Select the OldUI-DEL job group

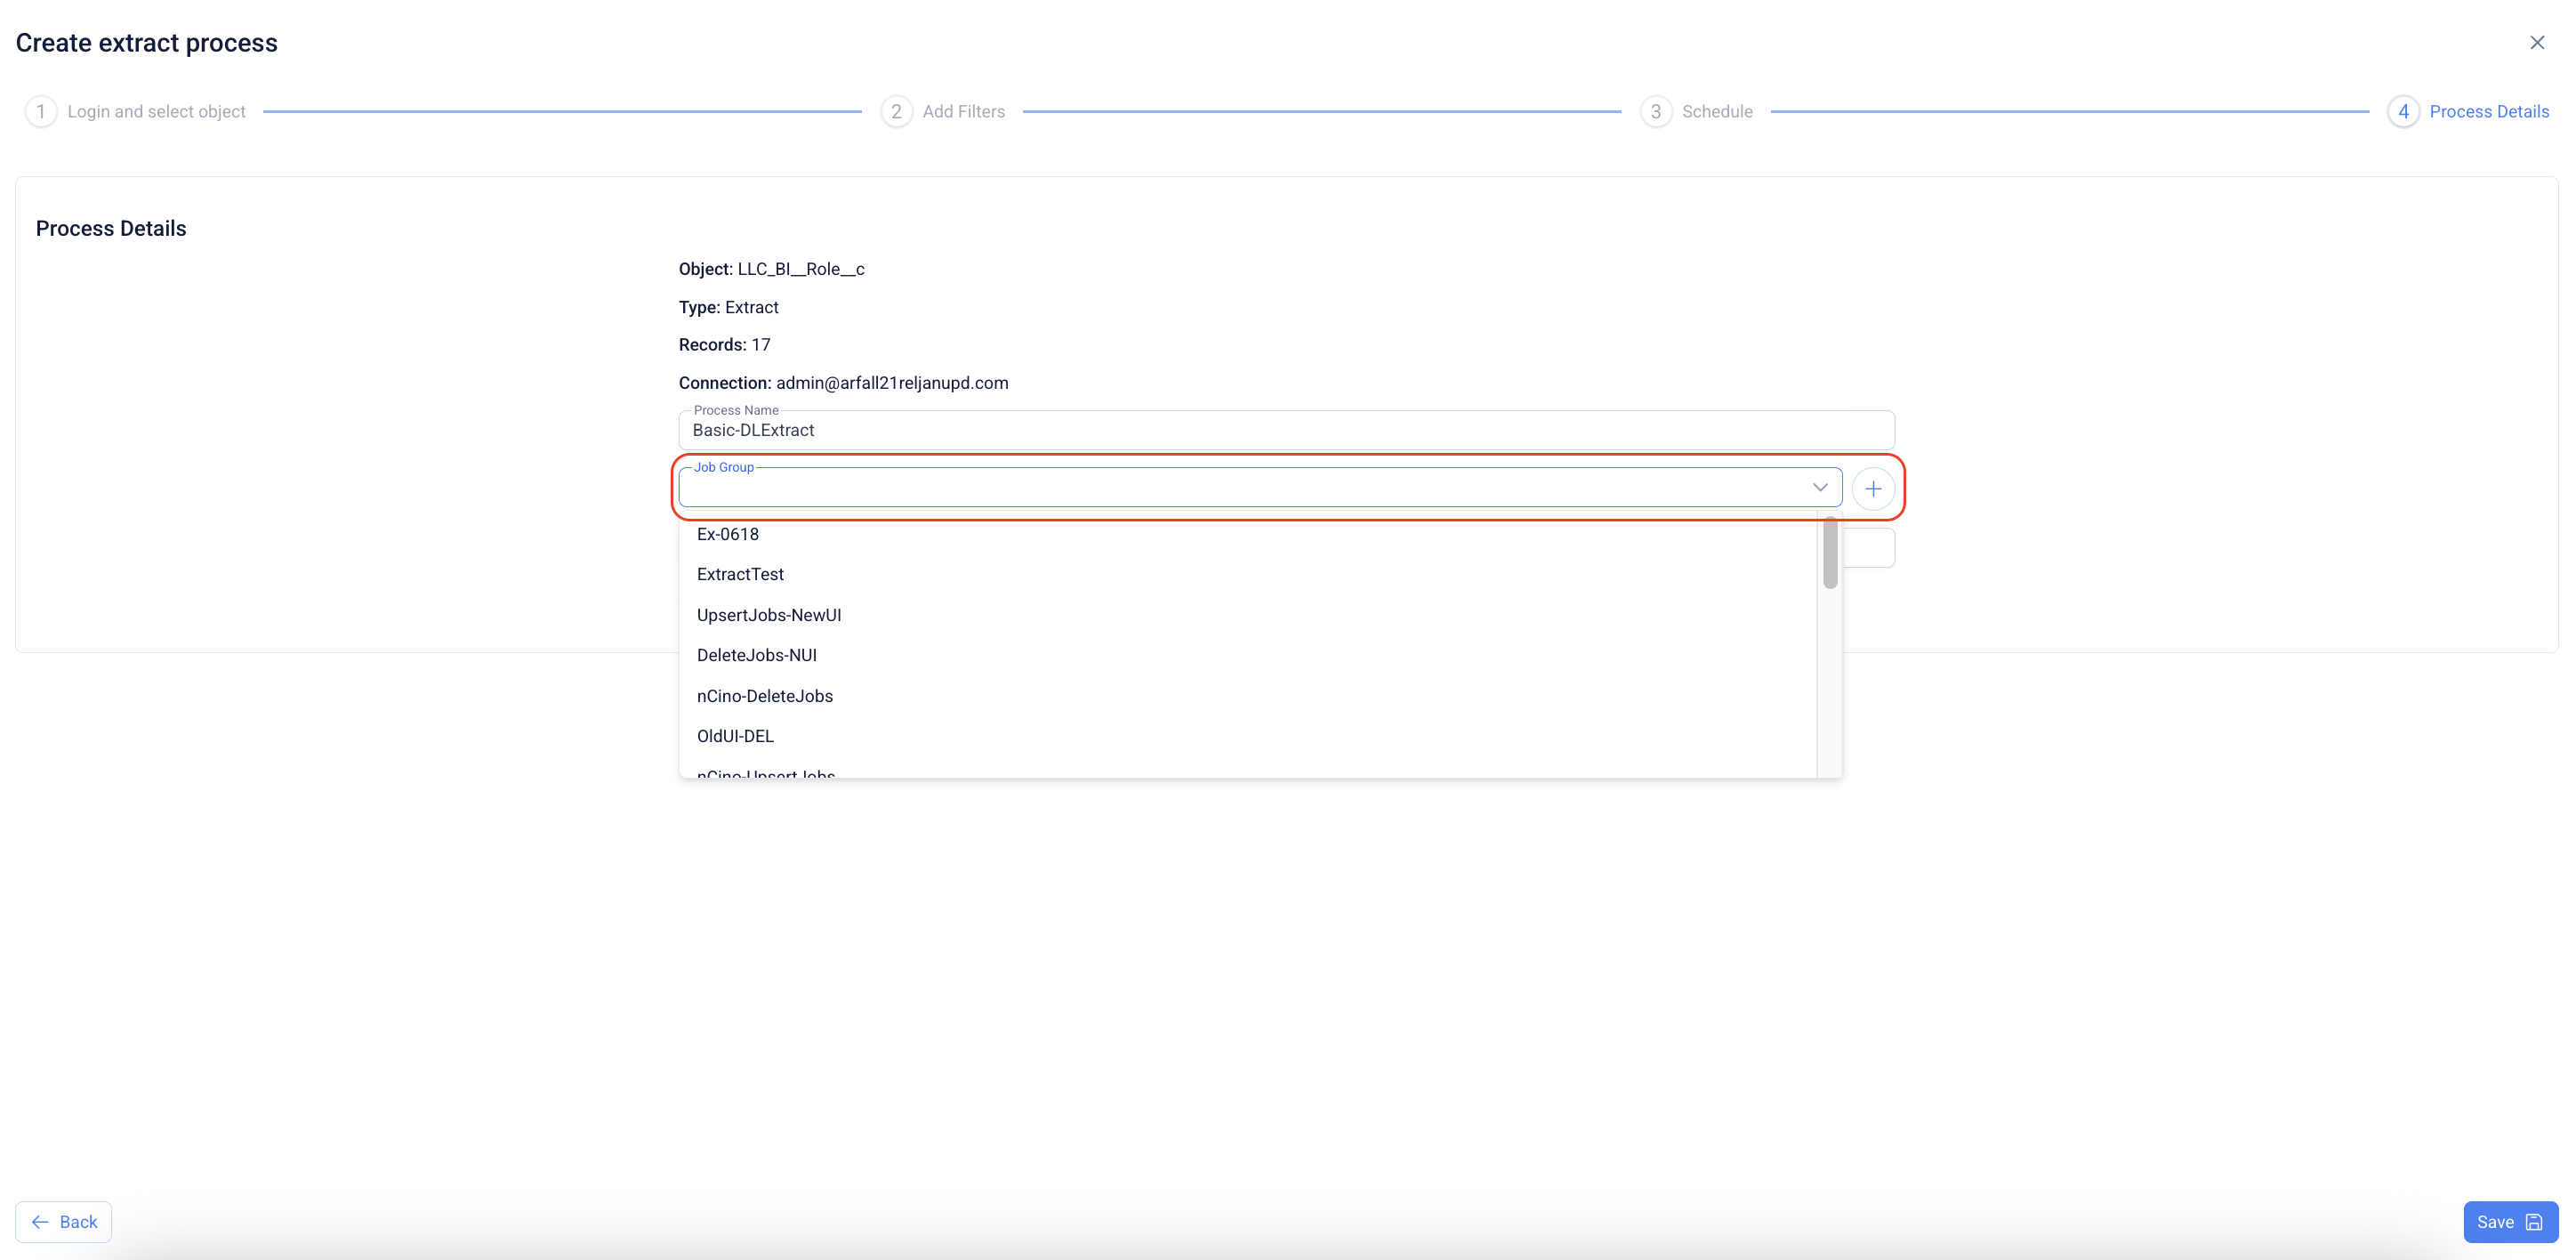pyautogui.click(x=735, y=736)
